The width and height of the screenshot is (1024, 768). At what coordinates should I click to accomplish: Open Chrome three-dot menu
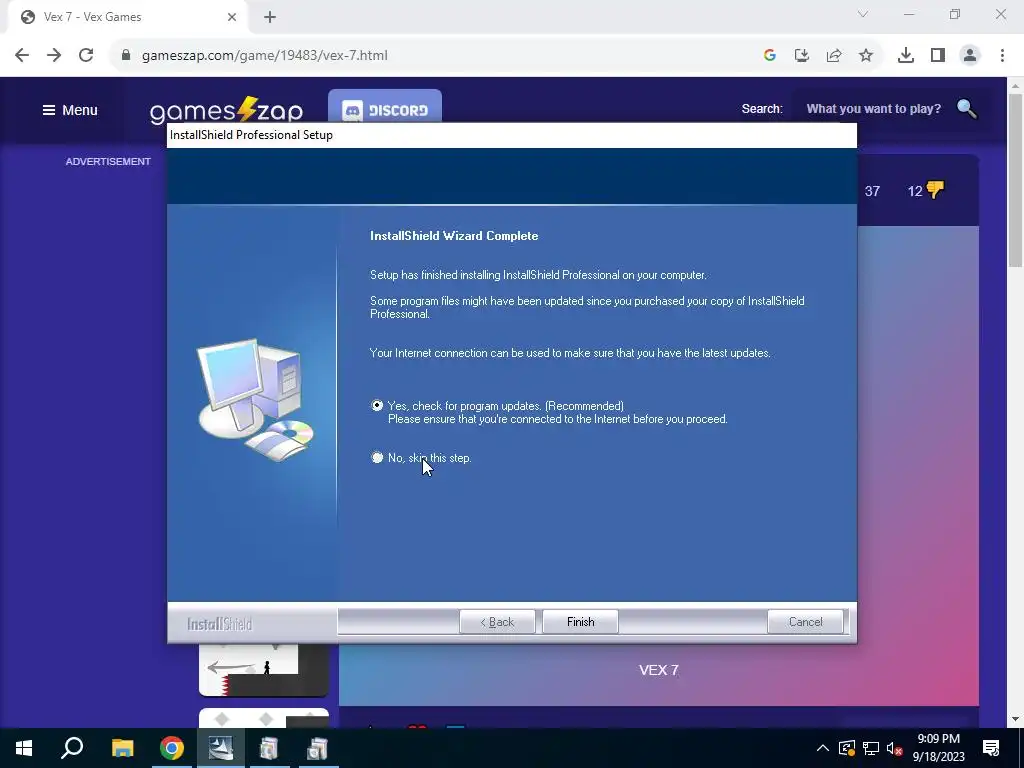(x=1002, y=56)
